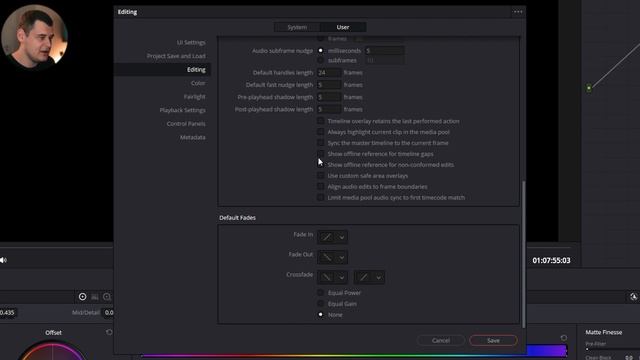Open Playback Settings in the sidebar

[182, 110]
